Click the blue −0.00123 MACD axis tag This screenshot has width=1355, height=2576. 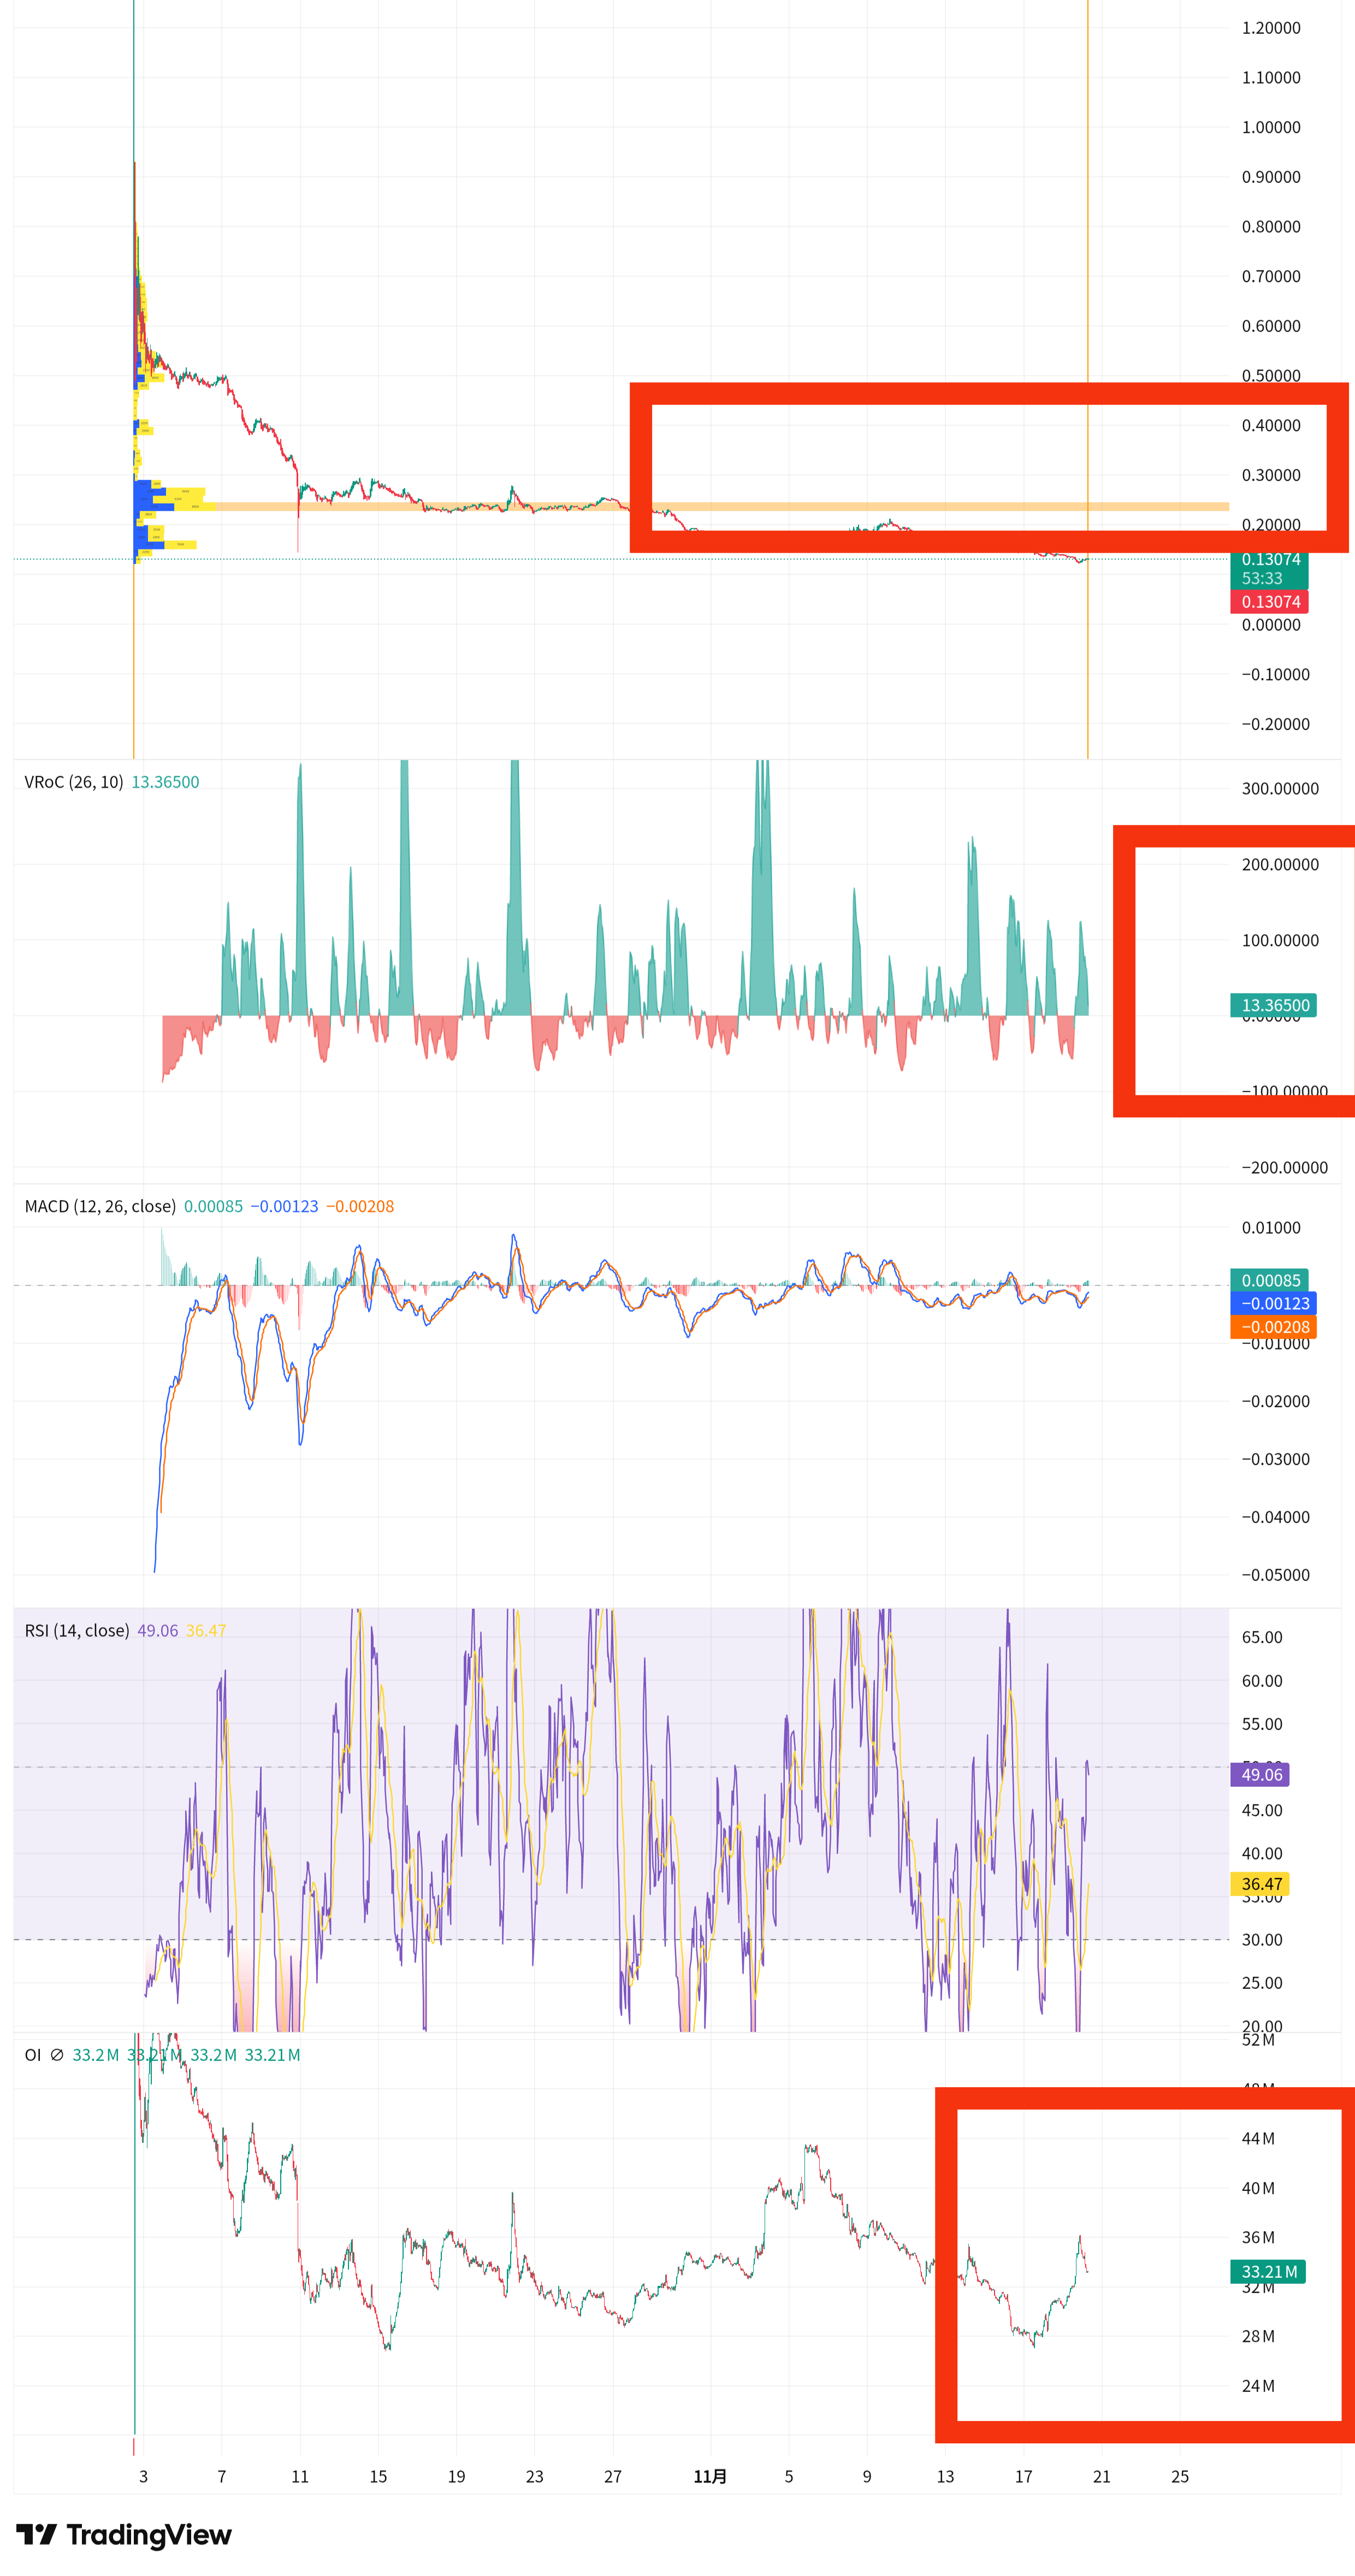click(1273, 1303)
